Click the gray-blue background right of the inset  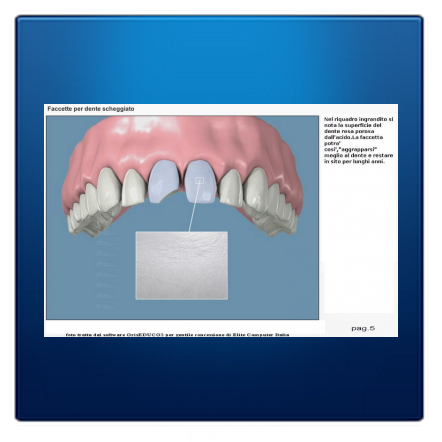point(273,273)
